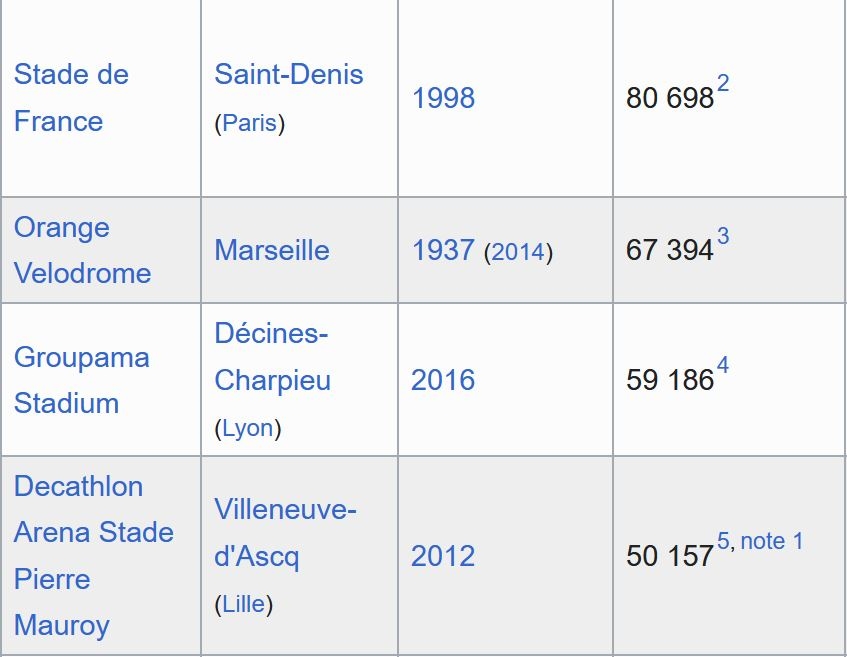Open the 2016 year link

(443, 380)
